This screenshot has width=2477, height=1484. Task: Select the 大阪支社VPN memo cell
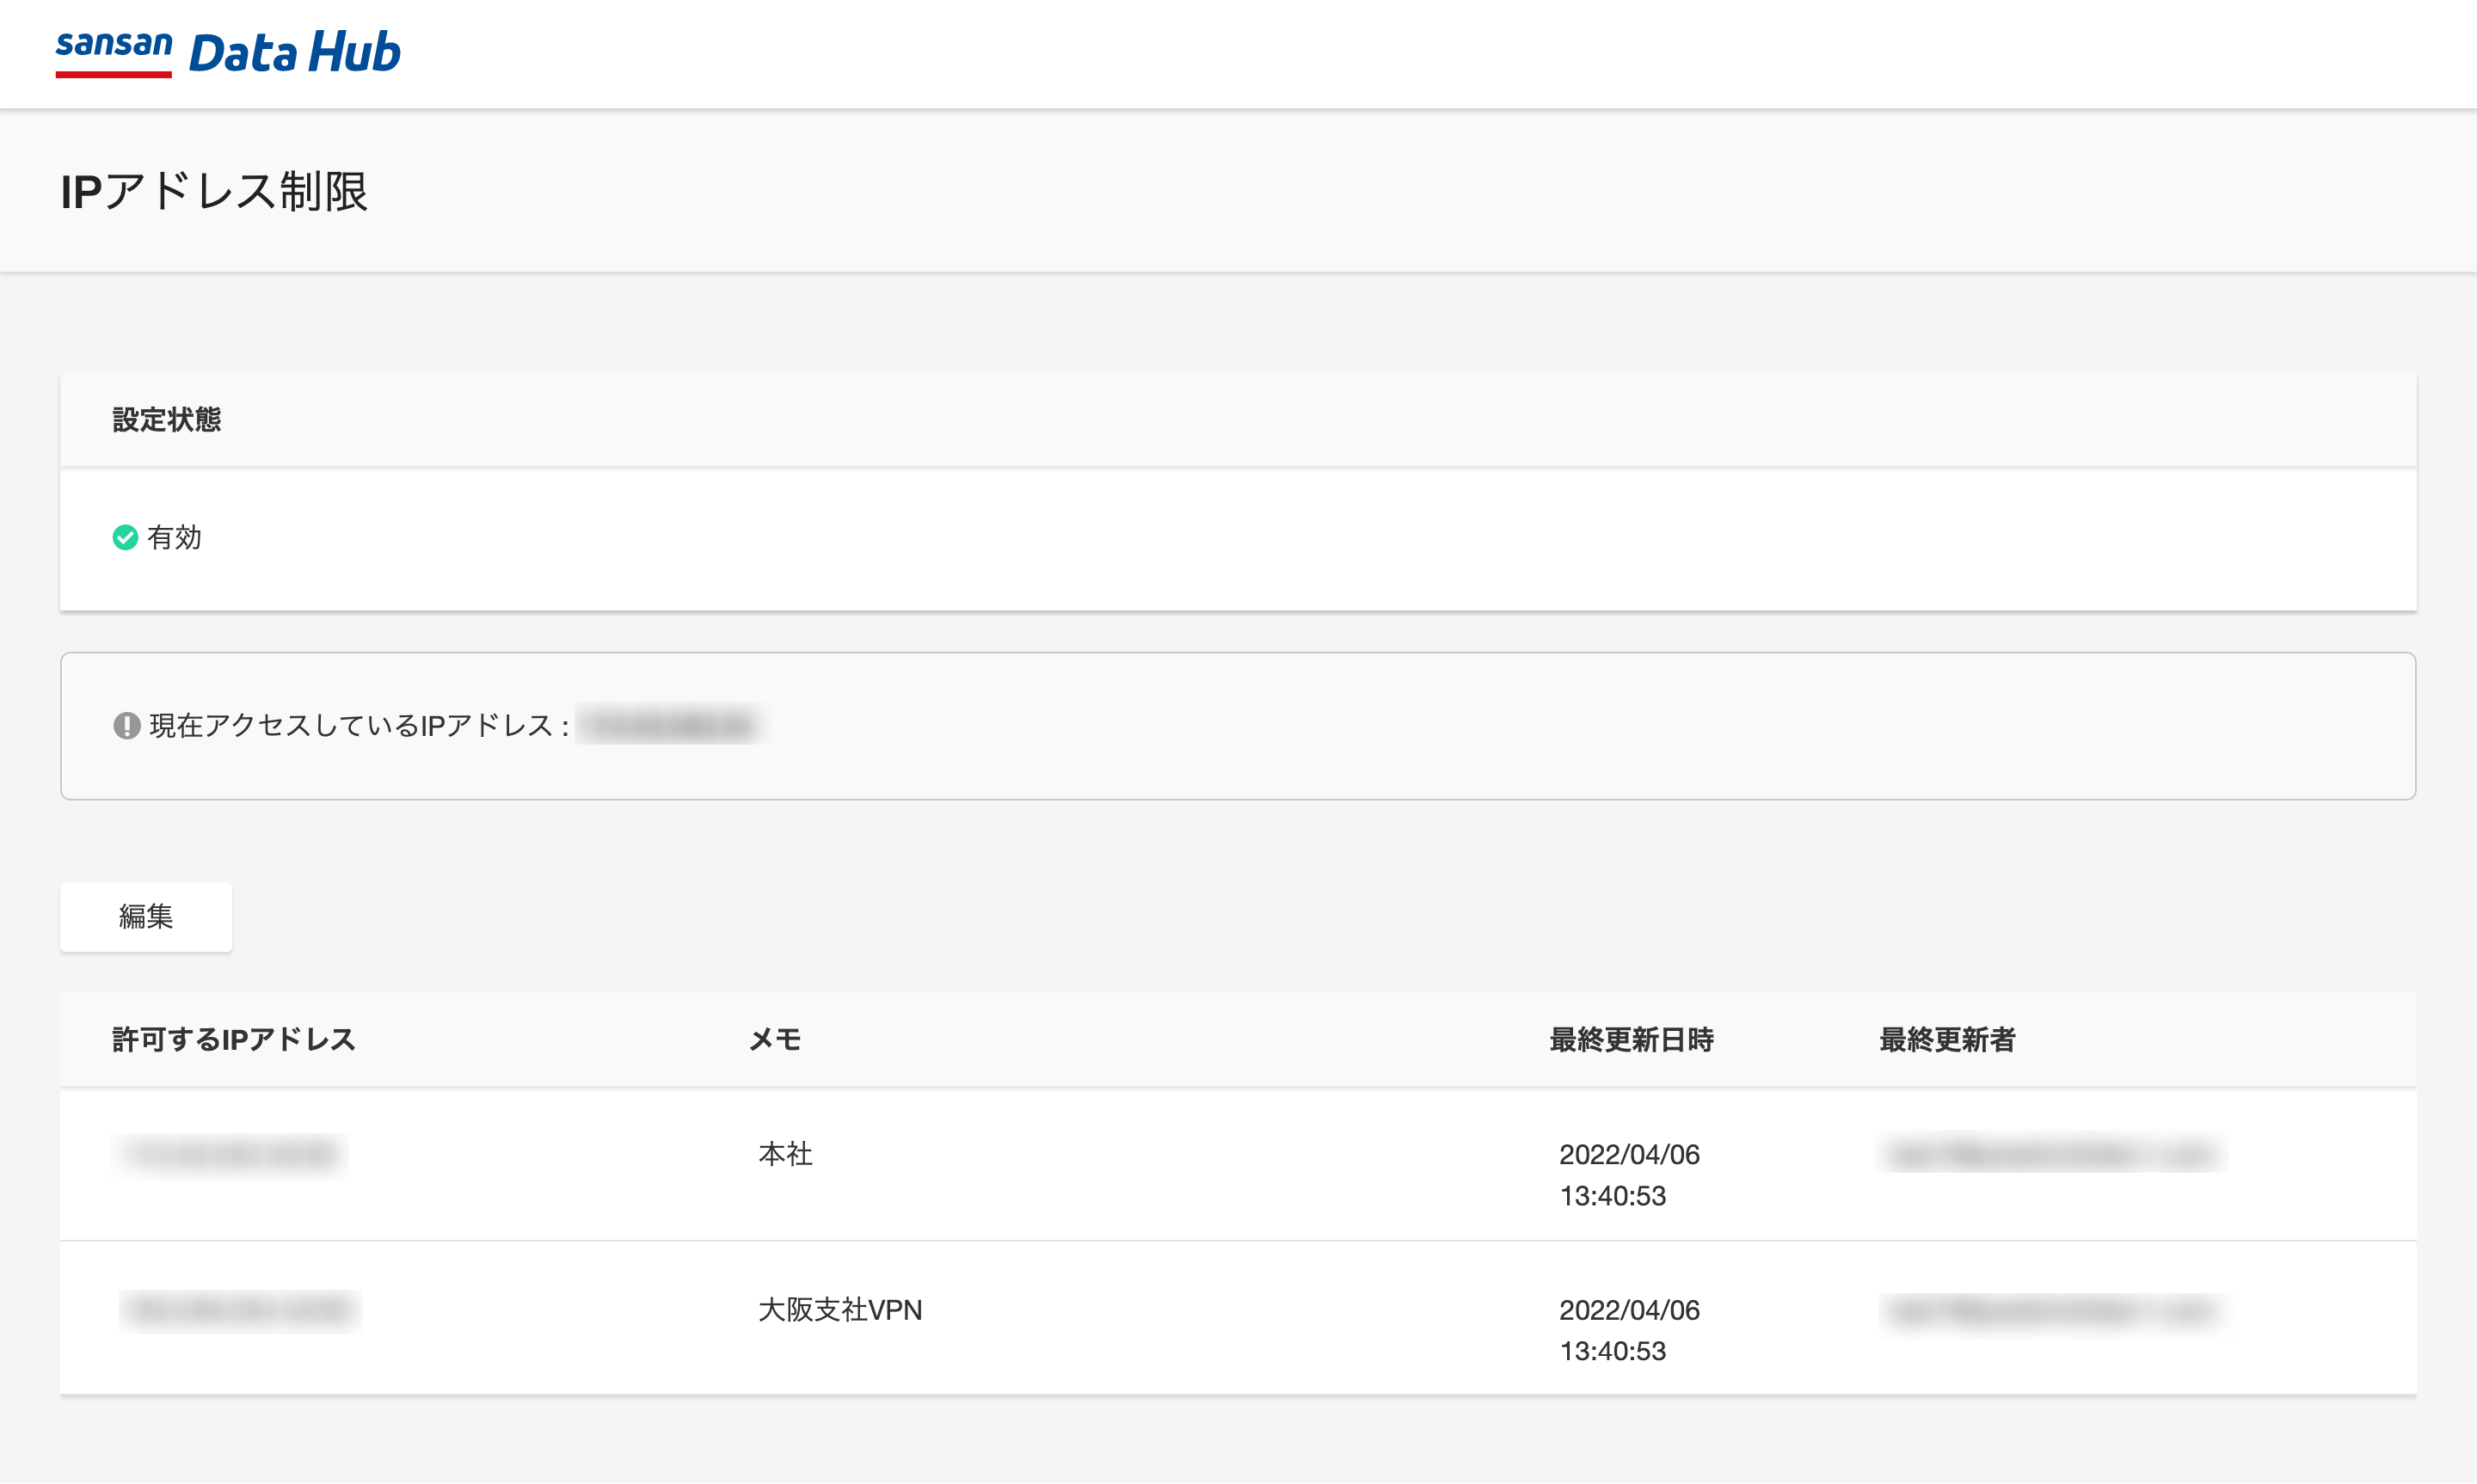pyautogui.click(x=840, y=1310)
